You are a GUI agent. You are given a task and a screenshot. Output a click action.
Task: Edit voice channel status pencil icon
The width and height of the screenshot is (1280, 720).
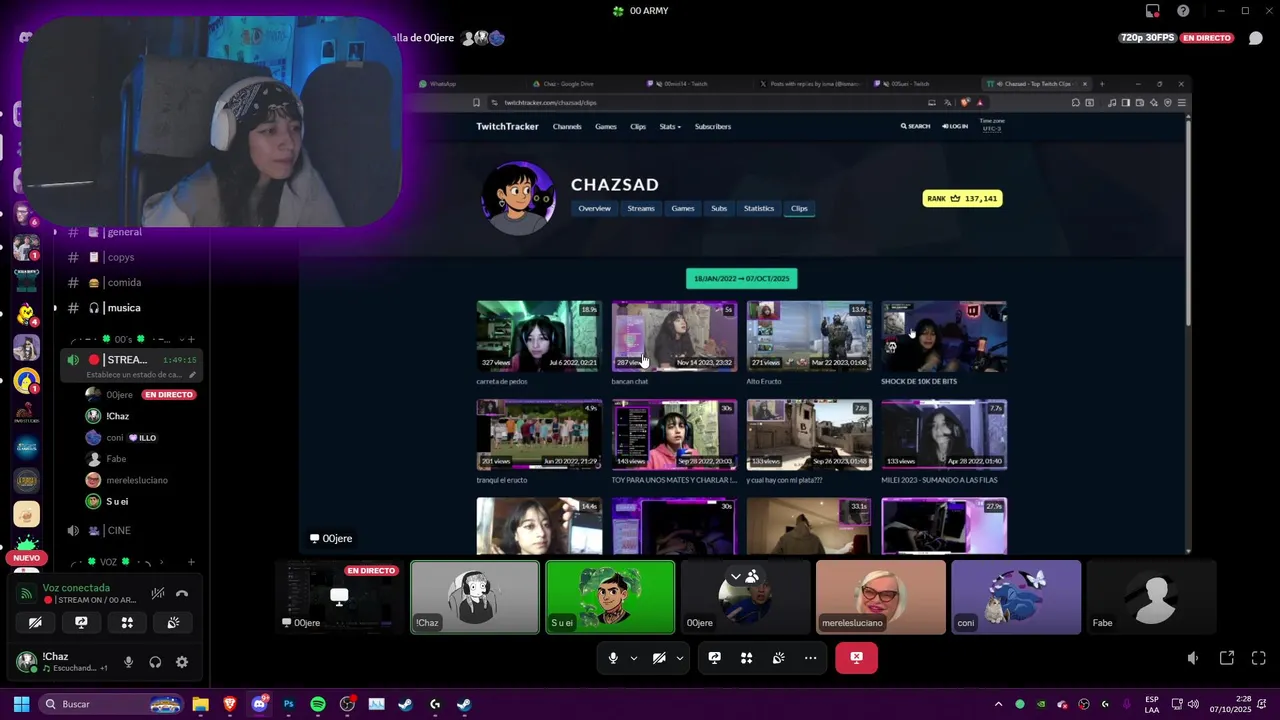[x=193, y=375]
